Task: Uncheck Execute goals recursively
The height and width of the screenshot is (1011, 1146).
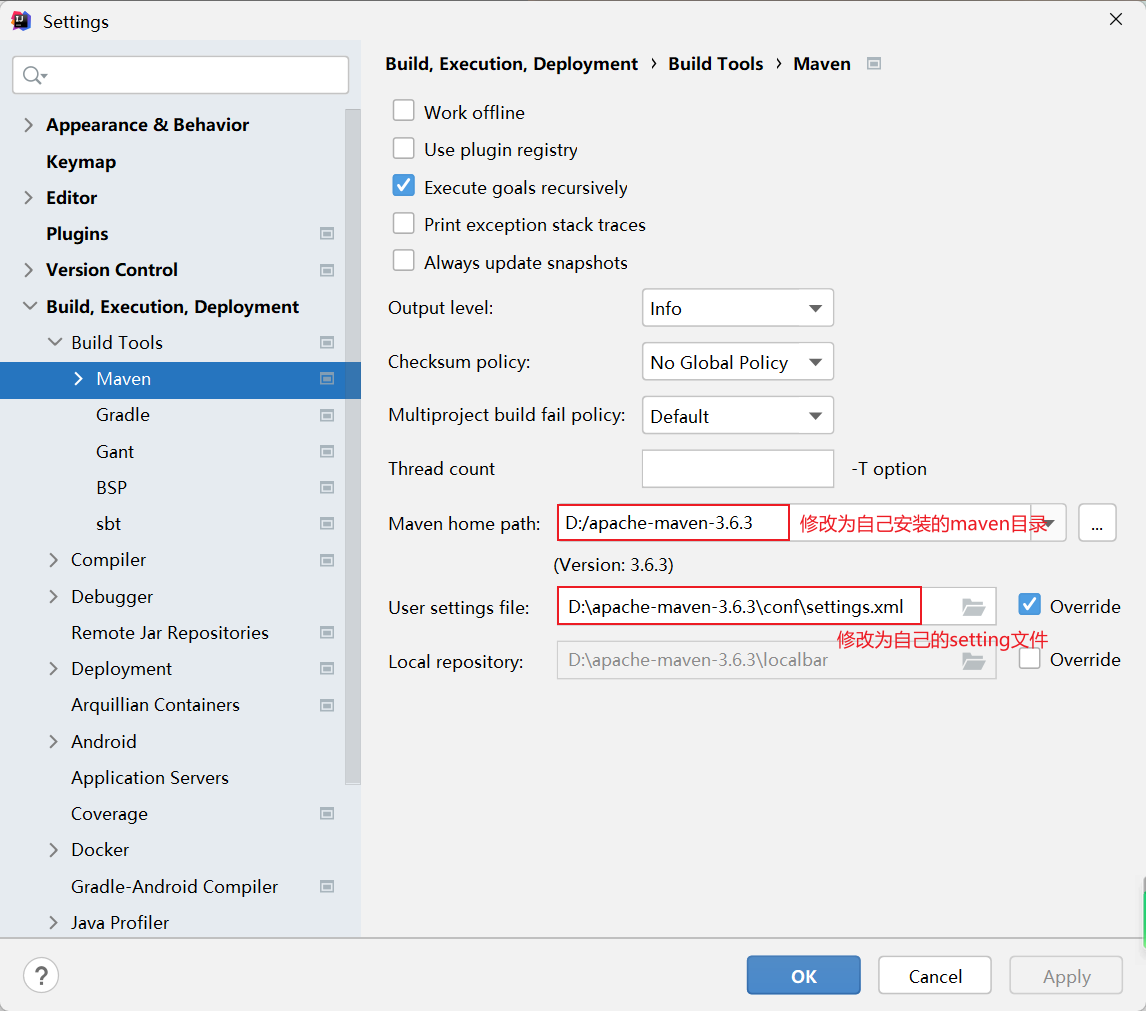Action: coord(403,186)
